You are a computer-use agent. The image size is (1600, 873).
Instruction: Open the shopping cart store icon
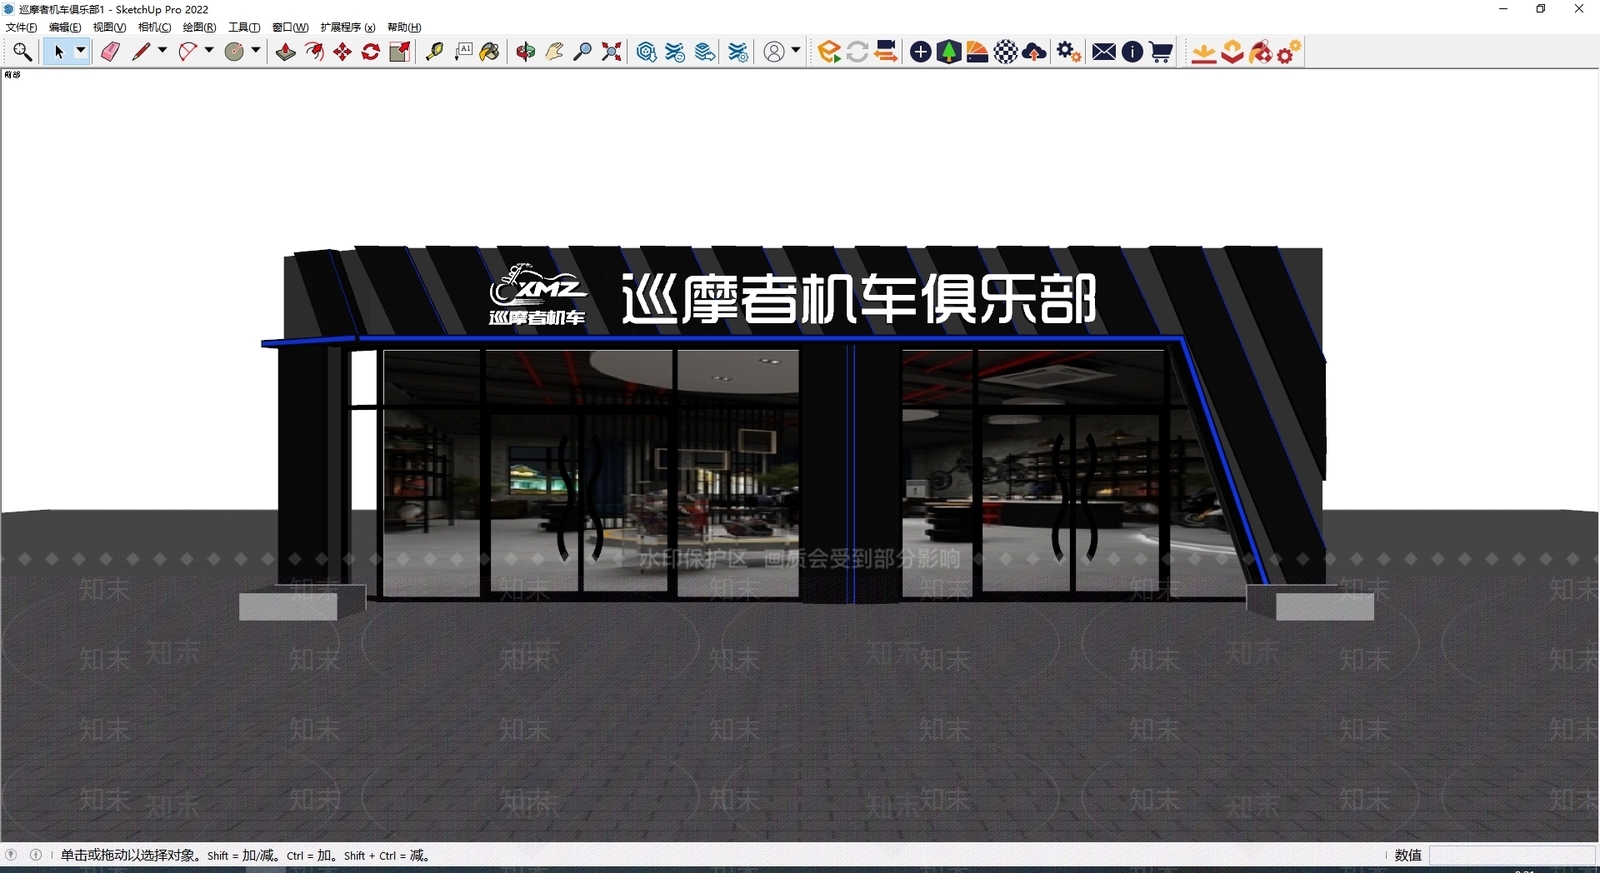coord(1161,52)
